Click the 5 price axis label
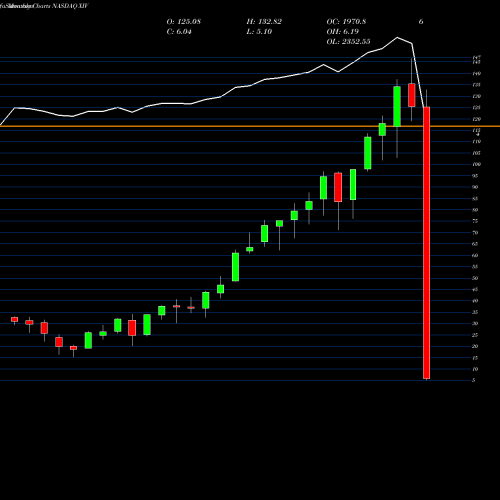Image resolution: width=500 pixels, height=500 pixels. pos(474,380)
